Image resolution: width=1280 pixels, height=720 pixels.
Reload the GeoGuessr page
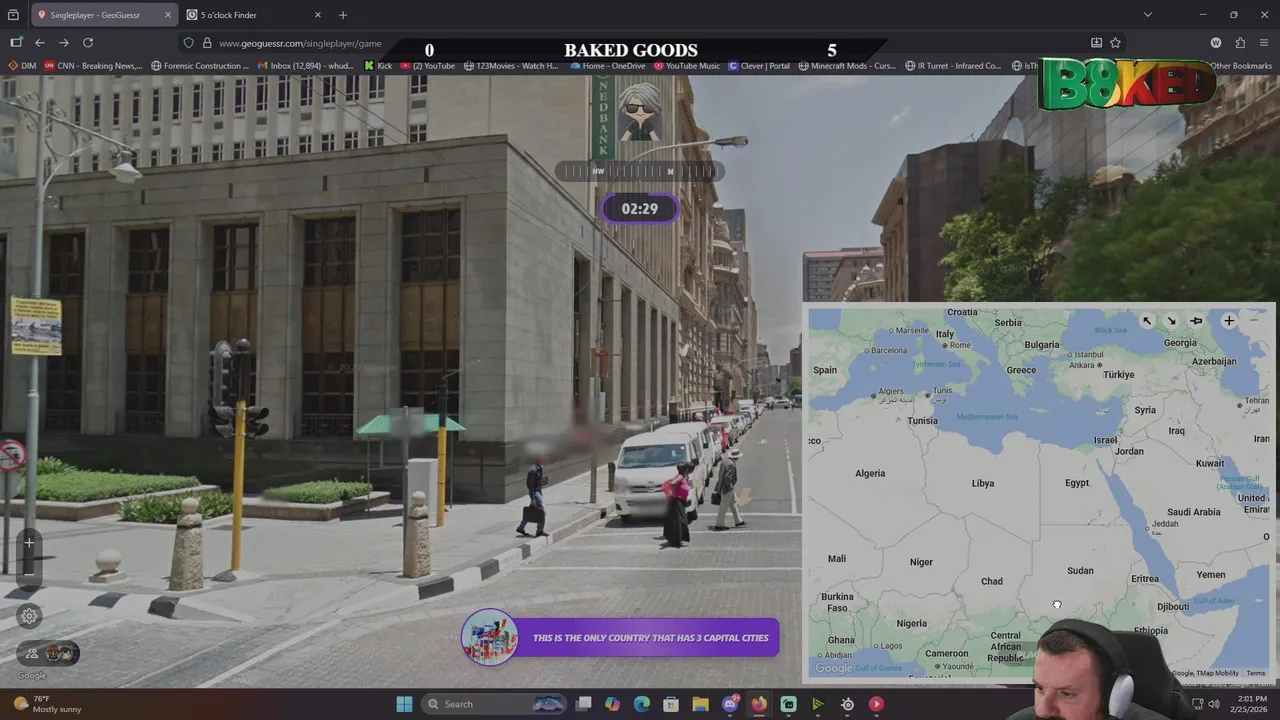[88, 43]
